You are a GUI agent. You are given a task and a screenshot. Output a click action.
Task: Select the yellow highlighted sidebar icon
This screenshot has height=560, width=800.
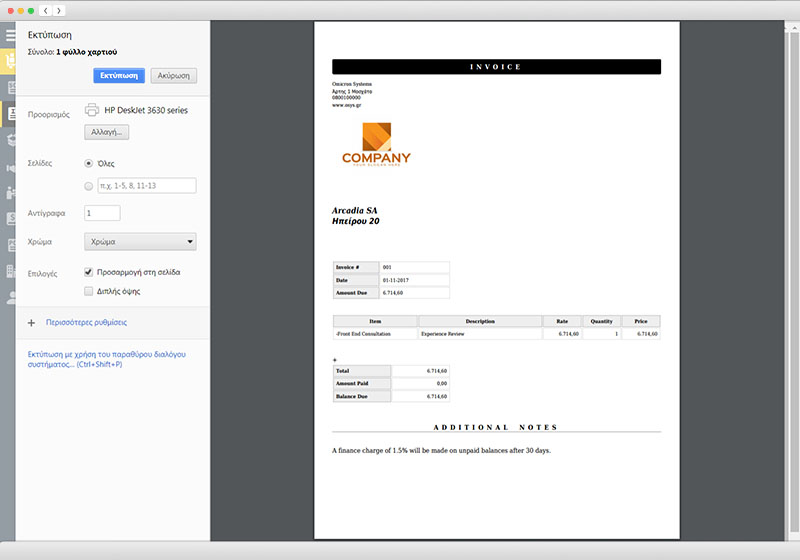pos(10,61)
